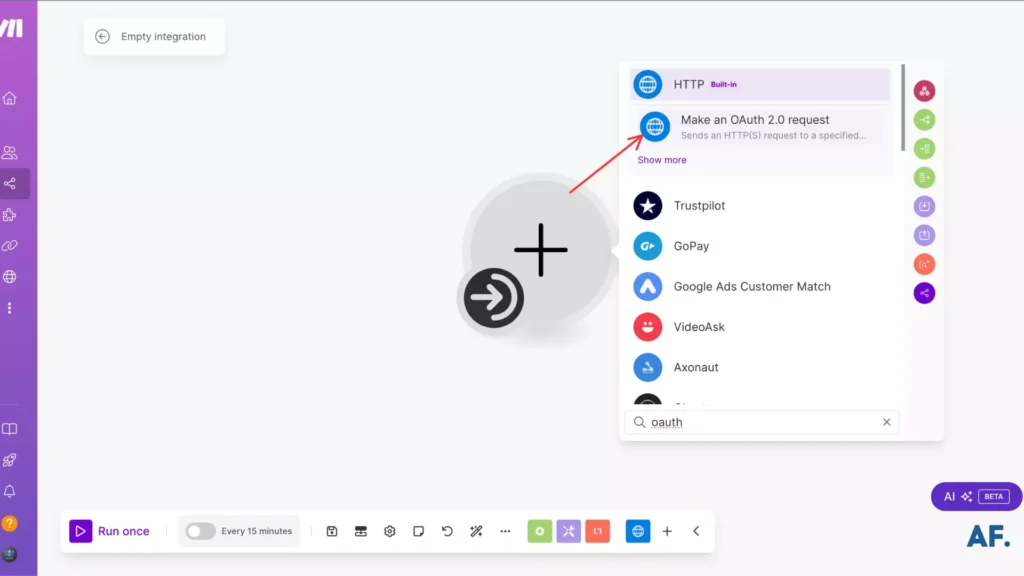Click the Undo arrow in toolbar
This screenshot has height=576, width=1024.
point(447,531)
